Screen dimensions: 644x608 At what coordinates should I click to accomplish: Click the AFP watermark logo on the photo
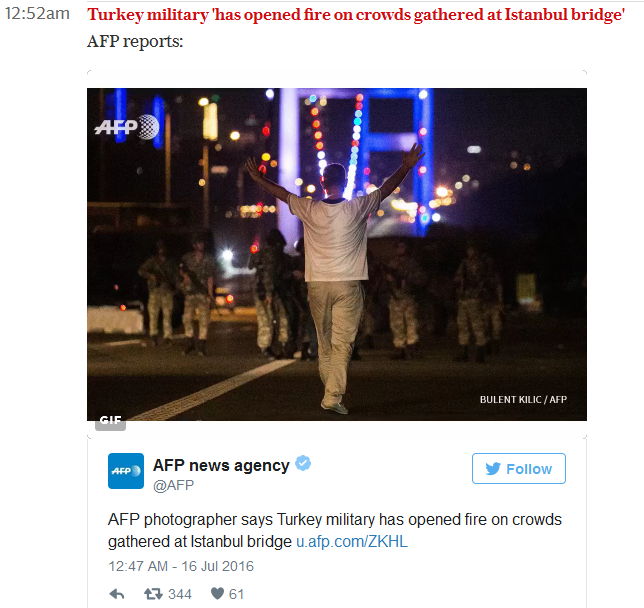(x=126, y=127)
